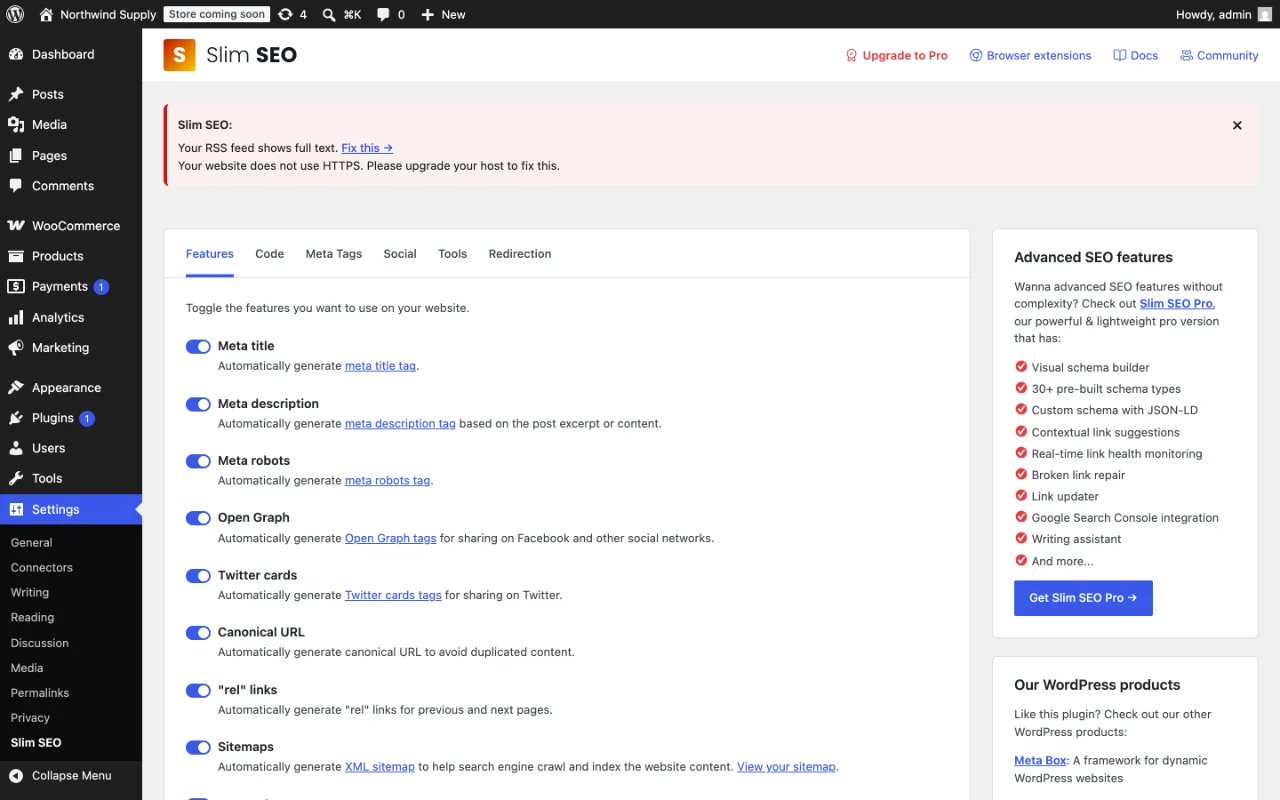Open Payments in the sidebar

71,286
